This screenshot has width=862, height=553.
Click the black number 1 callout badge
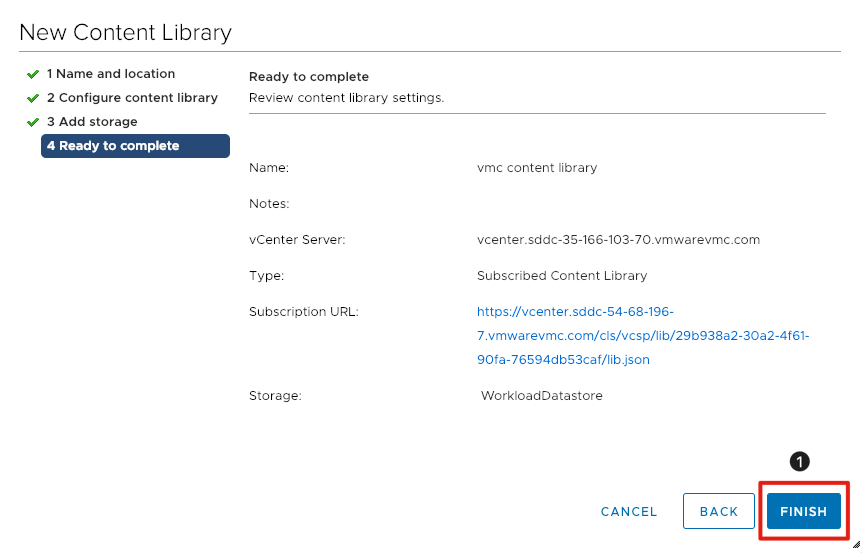point(799,461)
